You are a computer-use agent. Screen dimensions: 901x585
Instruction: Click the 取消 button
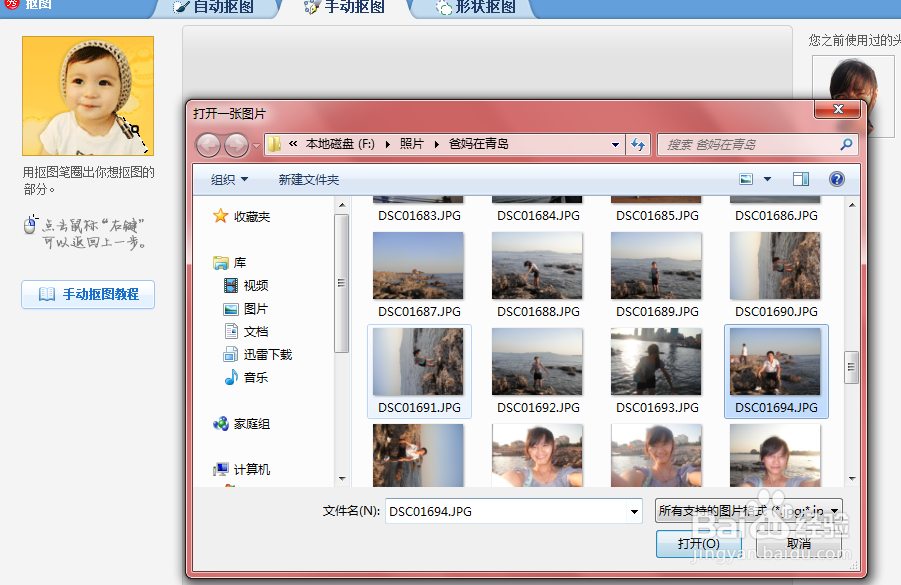pyautogui.click(x=799, y=544)
